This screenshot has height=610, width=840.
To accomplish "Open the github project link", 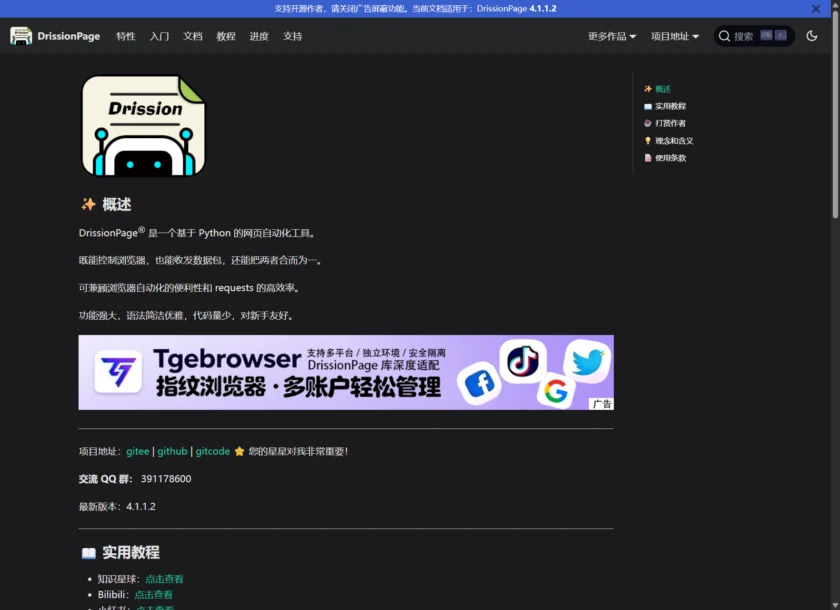I will (x=171, y=451).
